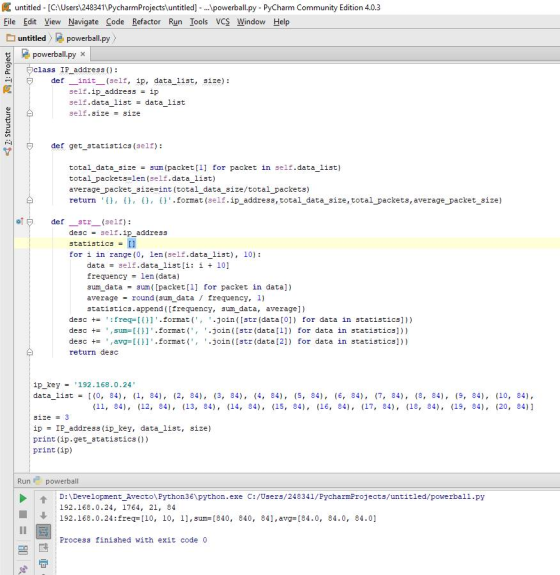The height and width of the screenshot is (575, 560).
Task: Pin the Run tab with the pin icon
Action: click(23, 569)
